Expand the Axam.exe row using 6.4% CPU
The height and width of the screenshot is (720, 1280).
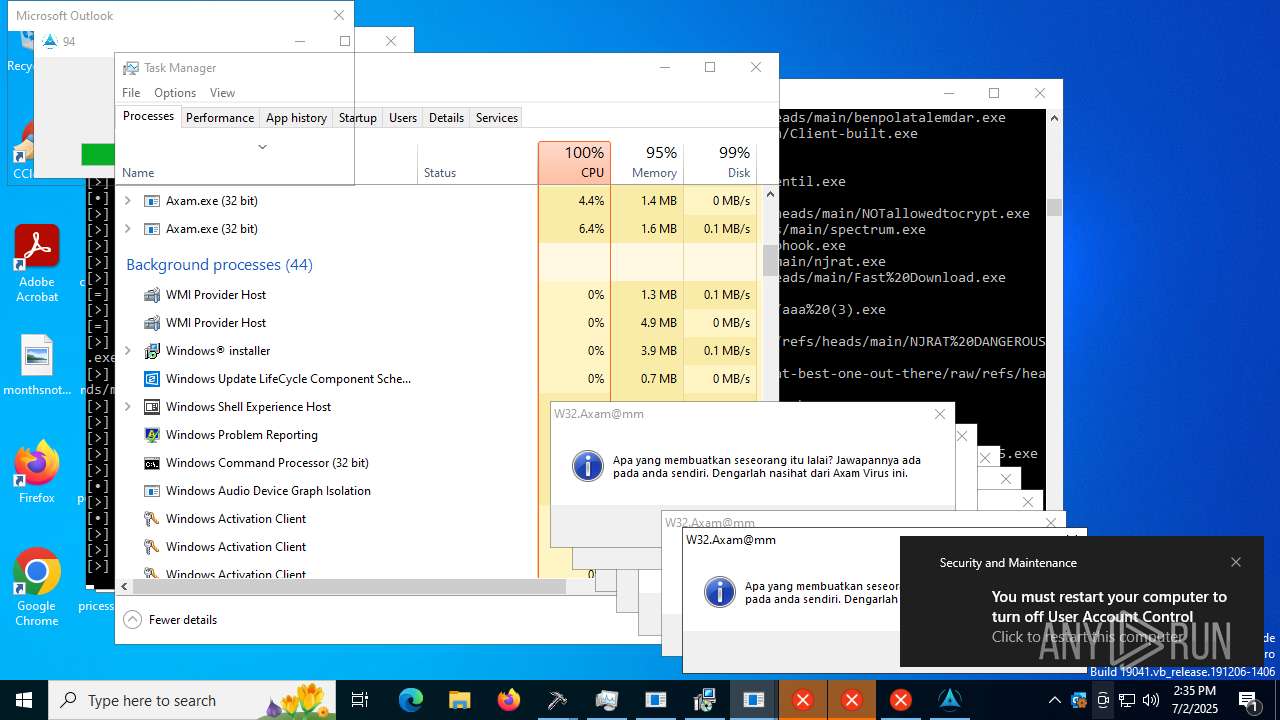click(x=127, y=229)
